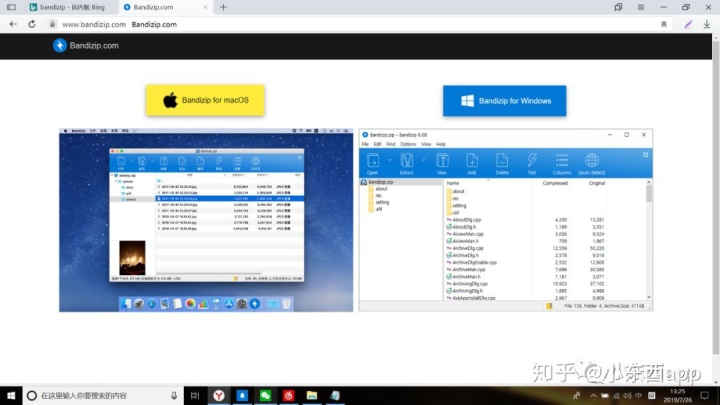Click the microphone icon in the taskbar search
Viewport: 720px width, 405px height.
pyautogui.click(x=174, y=395)
